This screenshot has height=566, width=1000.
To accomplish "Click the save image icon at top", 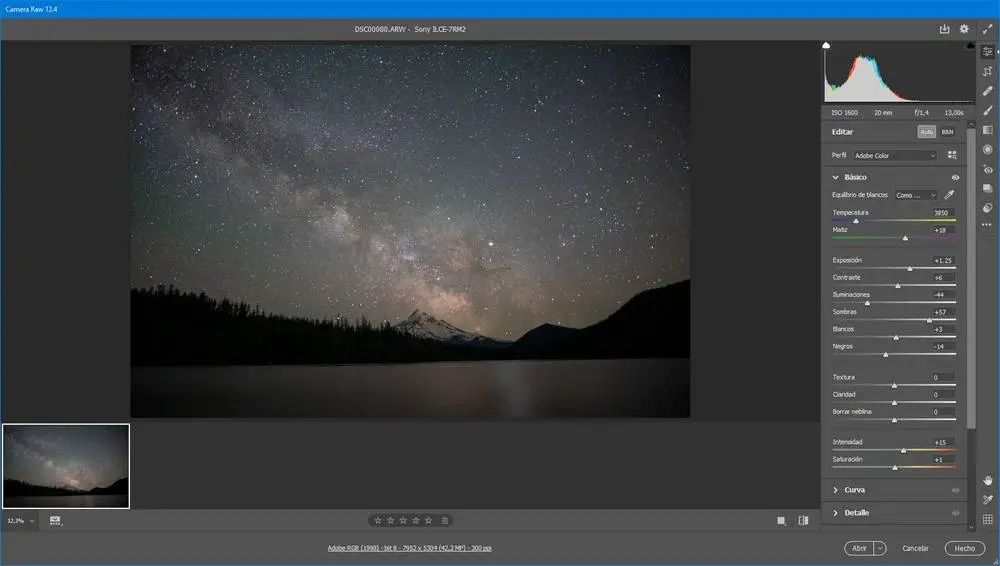I will tap(944, 29).
